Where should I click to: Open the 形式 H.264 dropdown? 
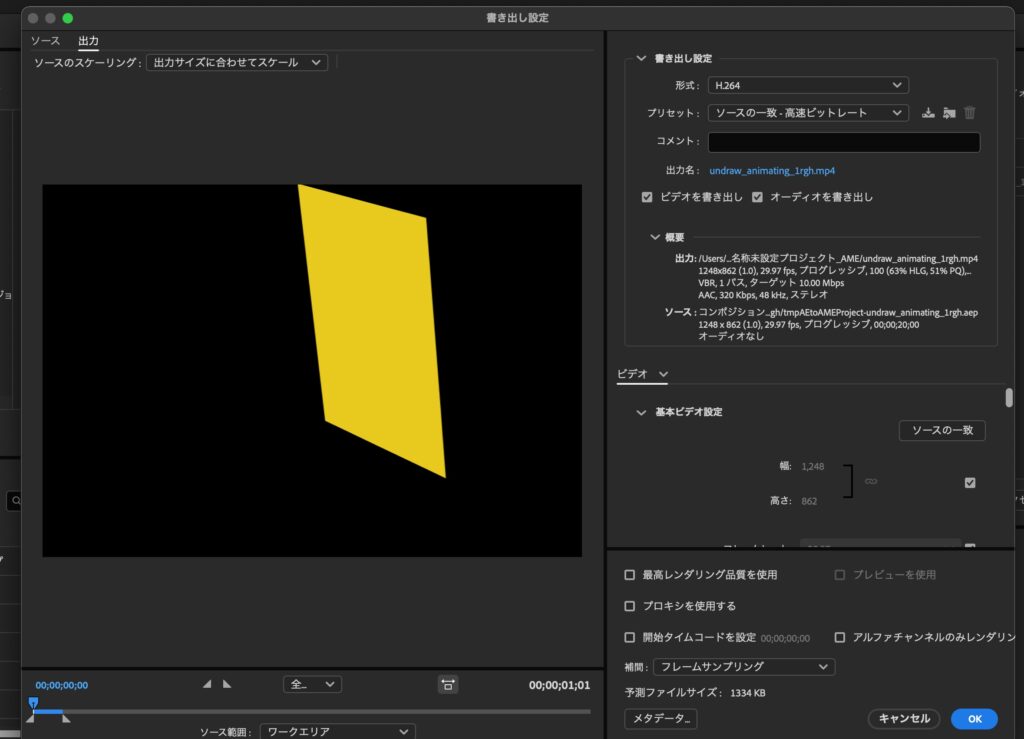[807, 86]
